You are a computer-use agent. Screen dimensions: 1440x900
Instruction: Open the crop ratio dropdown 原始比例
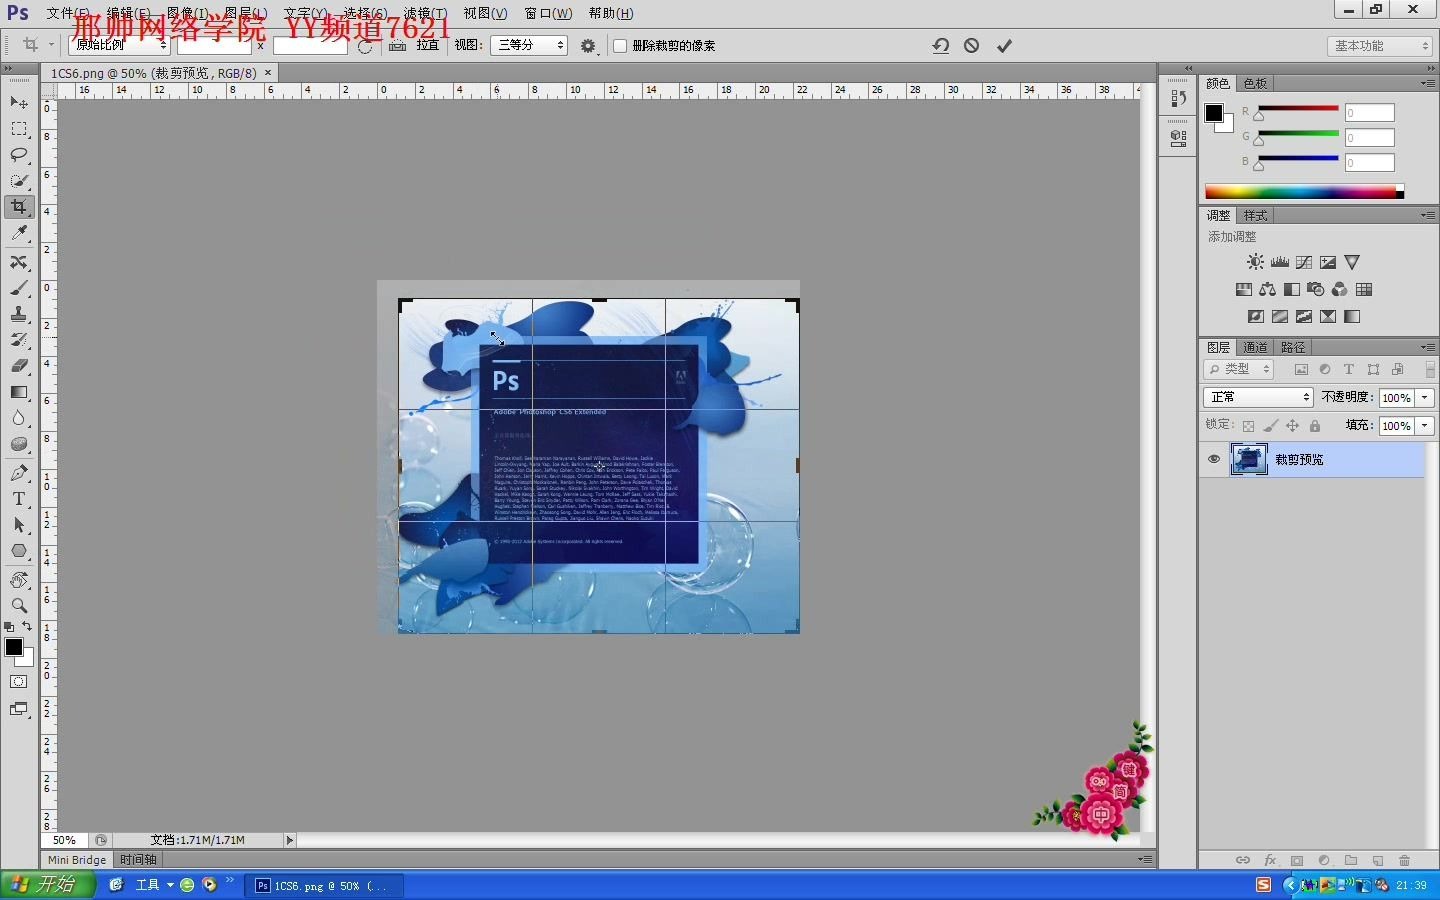point(119,45)
